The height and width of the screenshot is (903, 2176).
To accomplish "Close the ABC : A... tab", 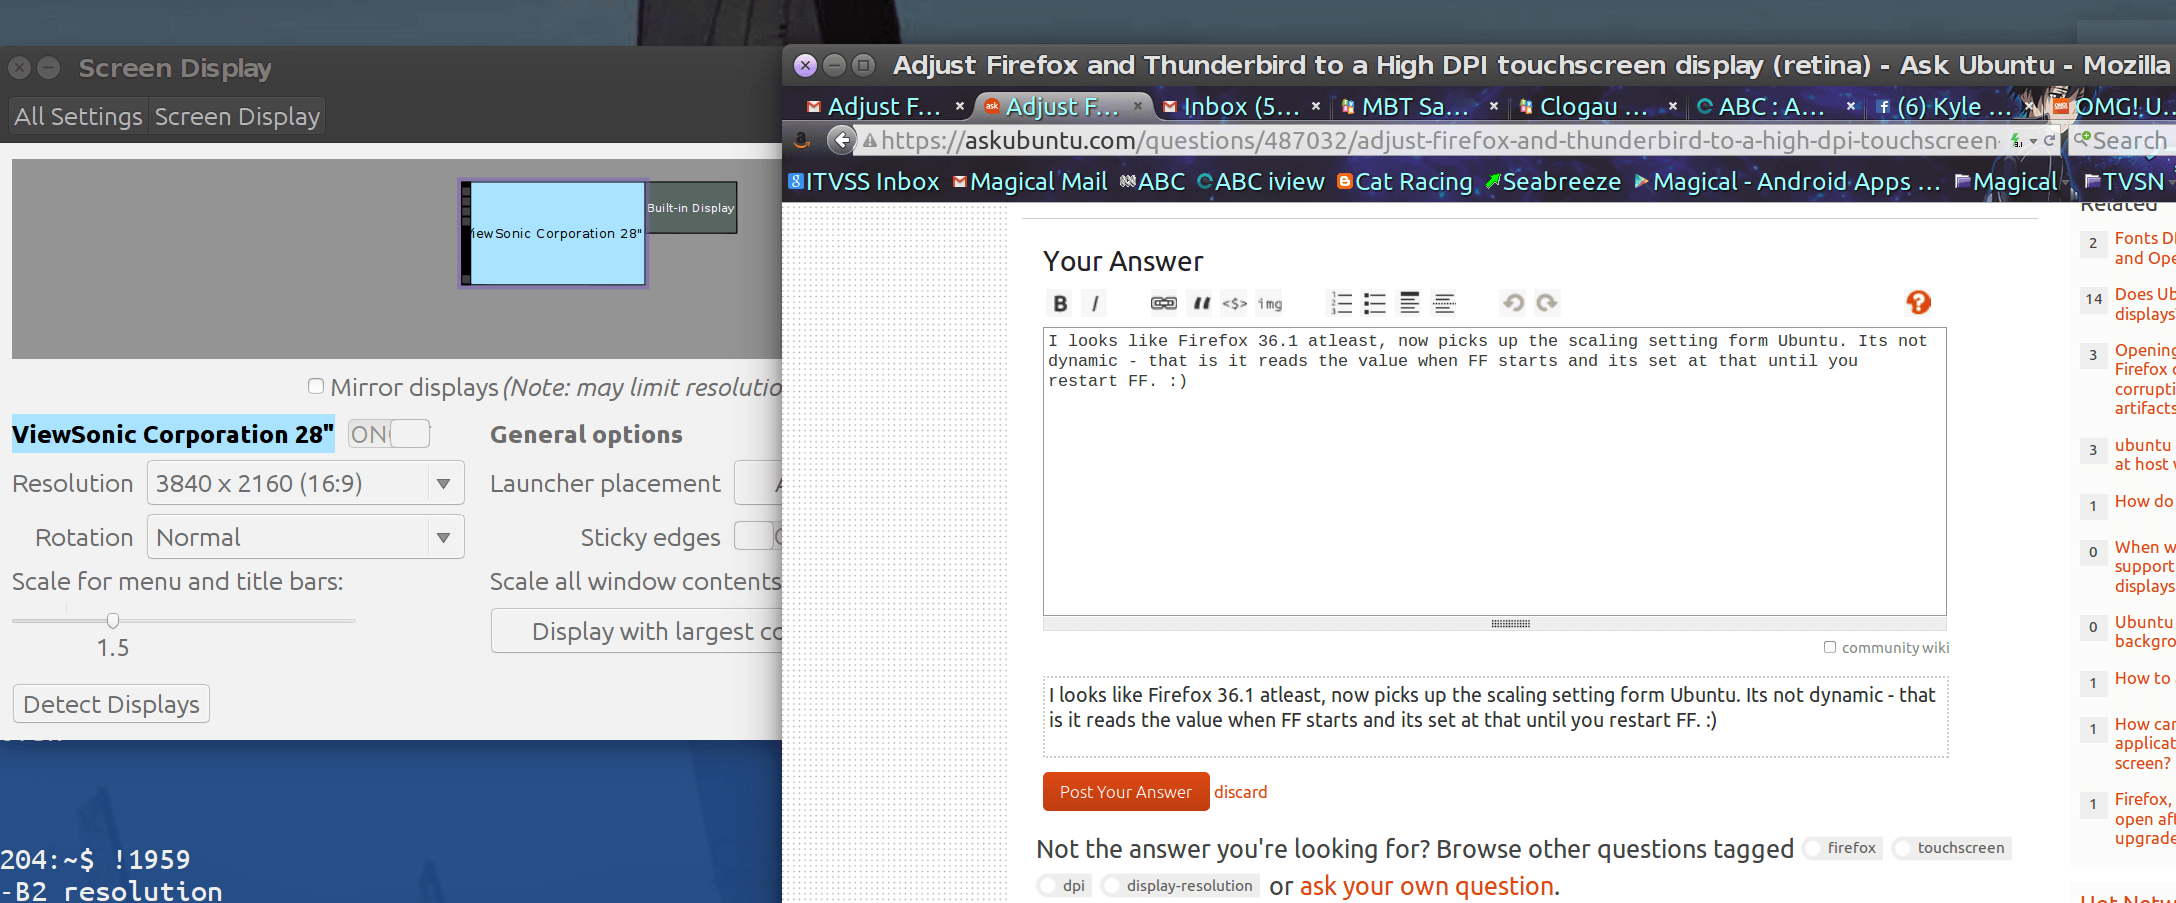I will [1851, 106].
